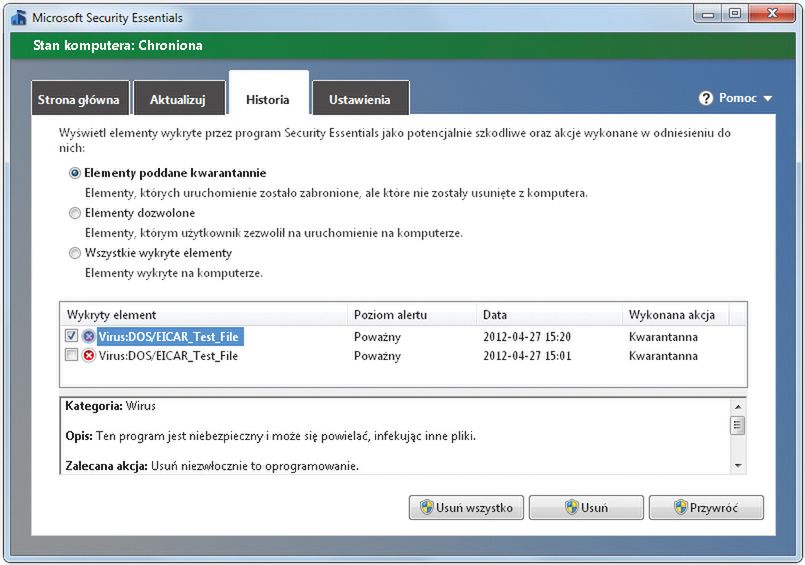Check the checkbox for the 15:01 virus entry
Image resolution: width=805 pixels, height=565 pixels.
point(72,356)
